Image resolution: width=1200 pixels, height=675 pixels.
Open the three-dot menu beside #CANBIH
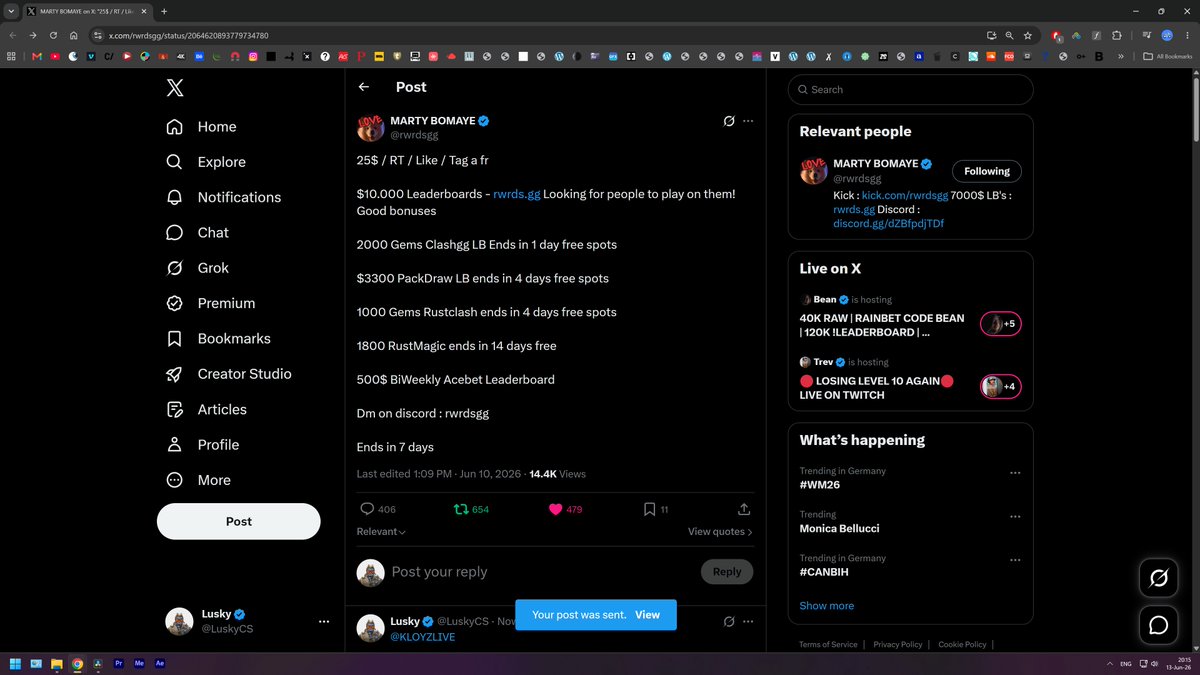1015,561
